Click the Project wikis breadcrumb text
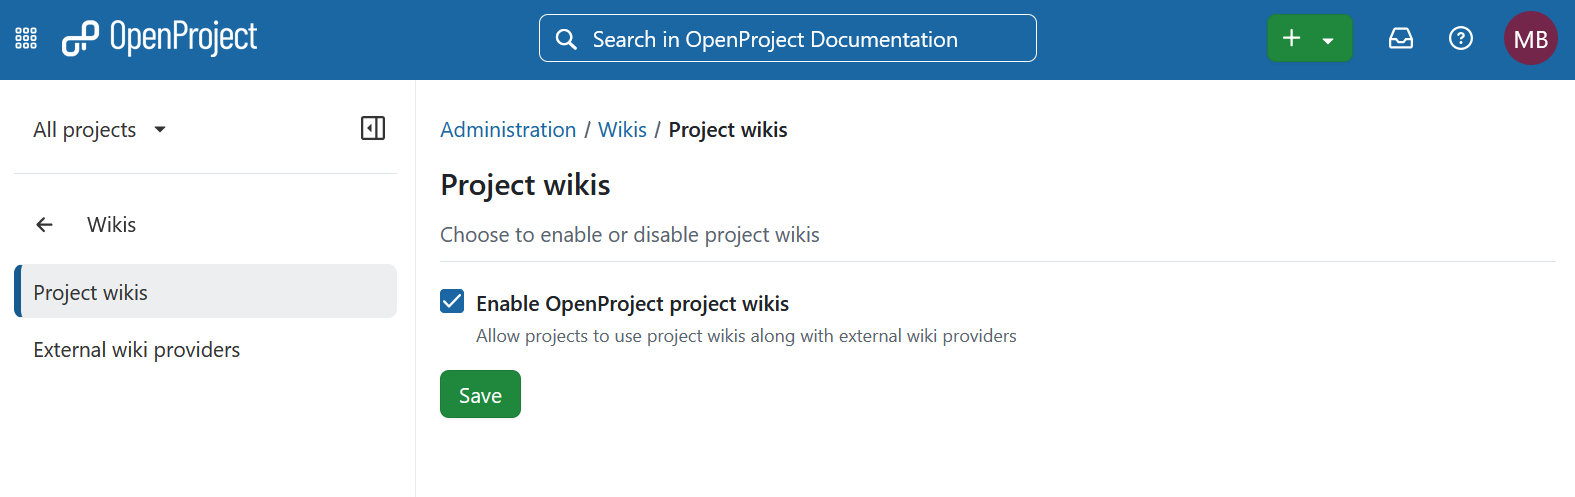This screenshot has width=1575, height=497. click(x=728, y=130)
